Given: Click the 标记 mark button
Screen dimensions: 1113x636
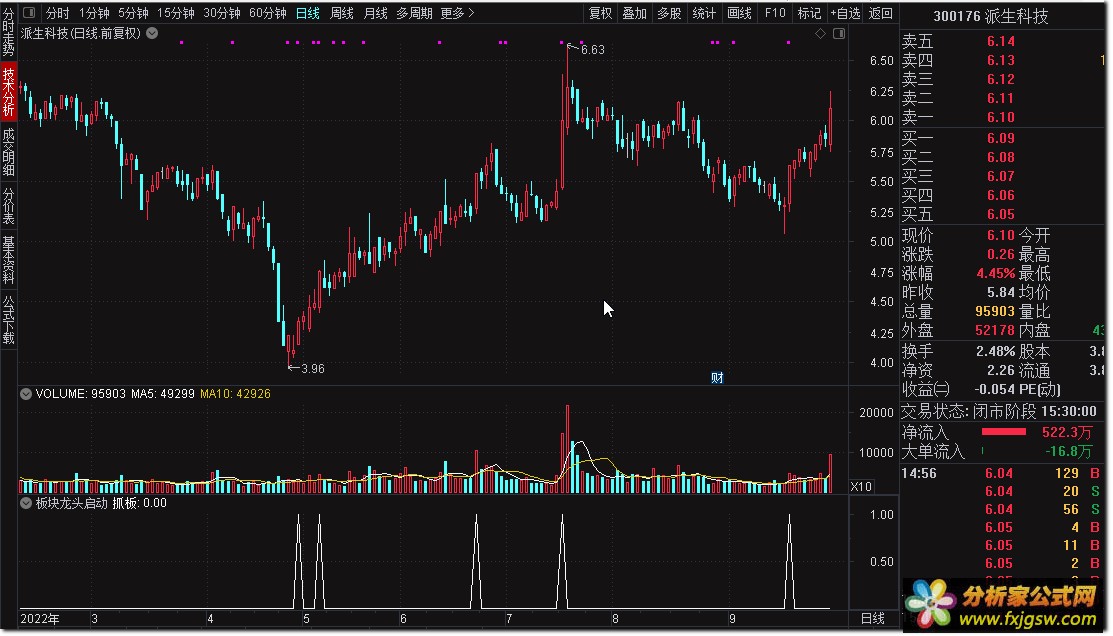Looking at the screenshot, I should click(x=809, y=13).
